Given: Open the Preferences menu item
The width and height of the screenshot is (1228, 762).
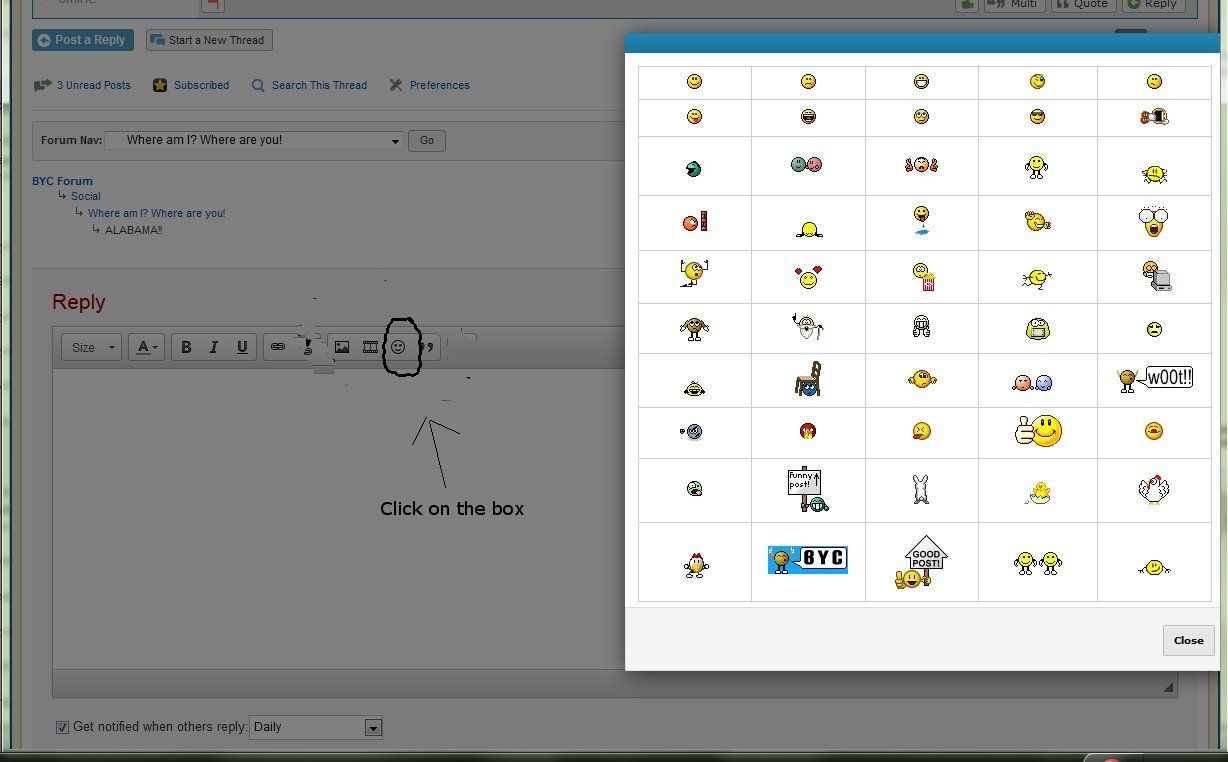Looking at the screenshot, I should coord(439,85).
